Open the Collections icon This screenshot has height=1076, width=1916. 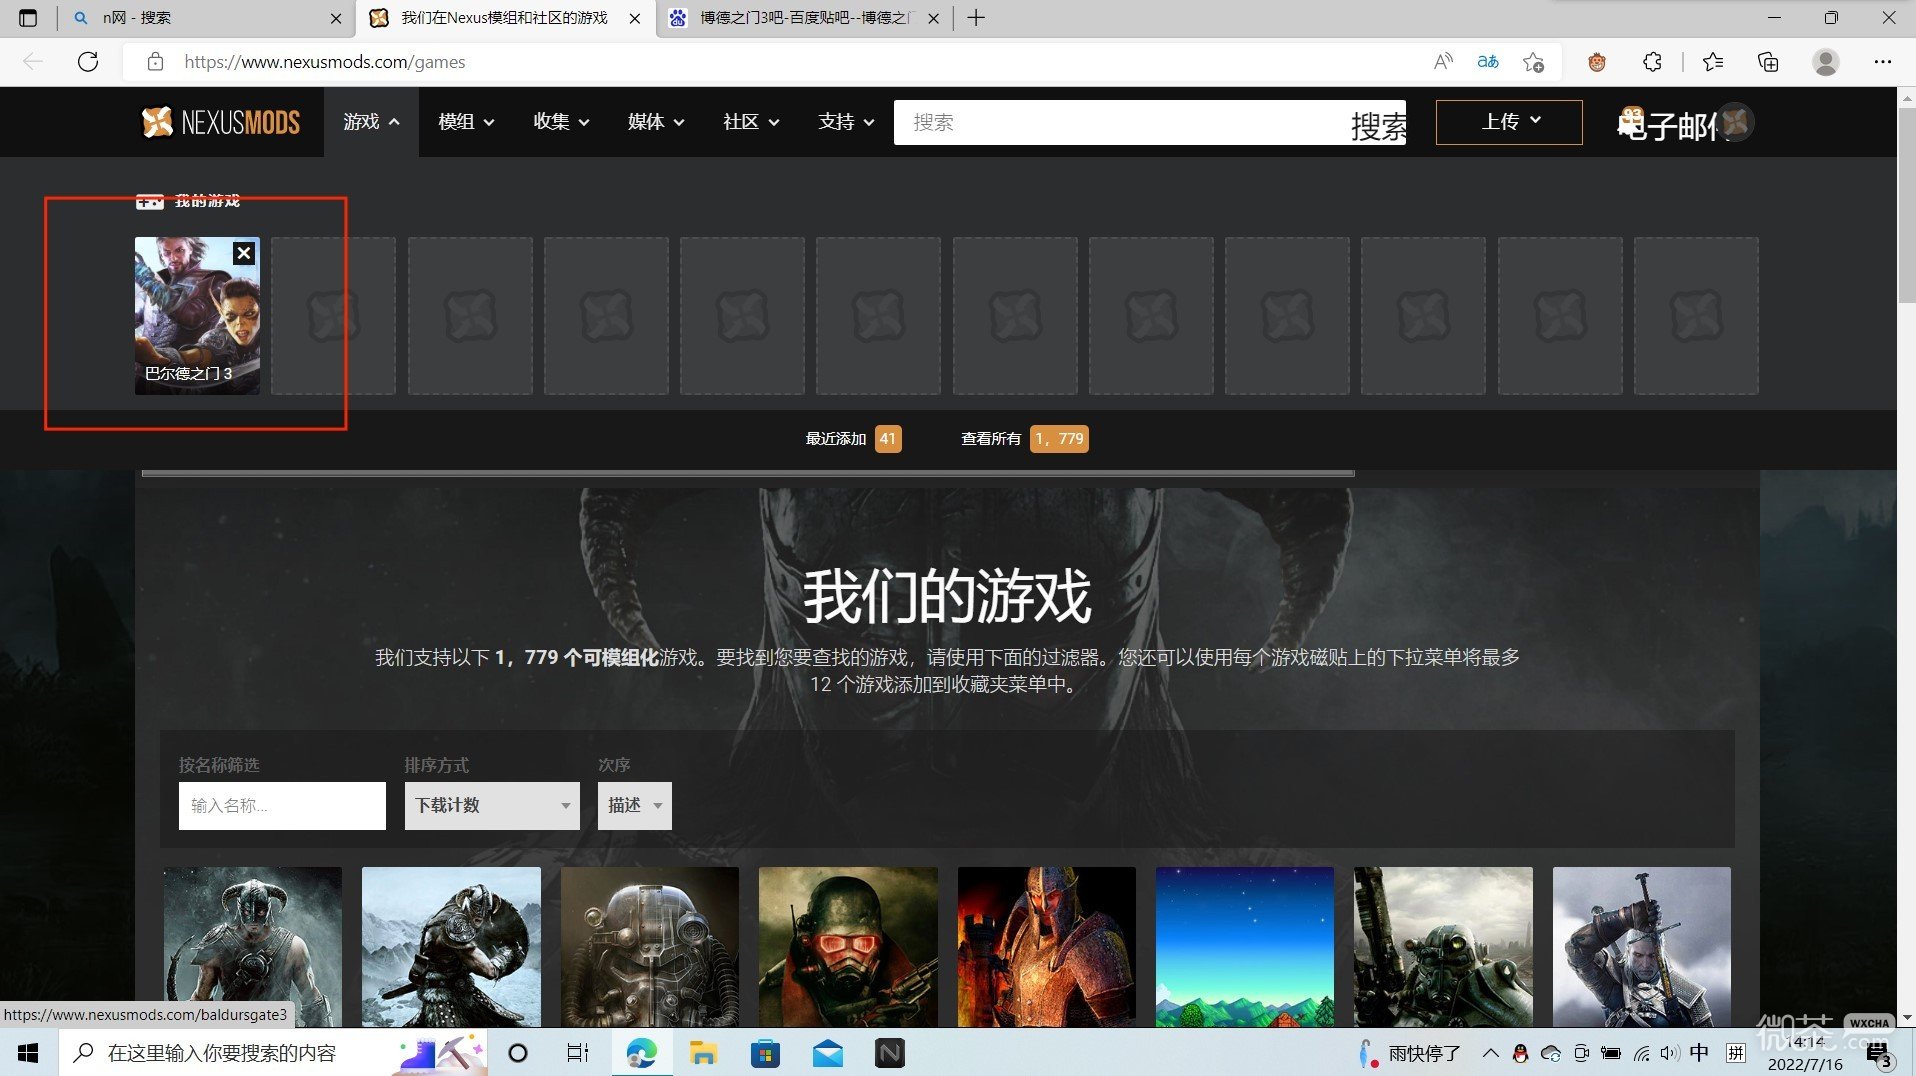[x=1768, y=62]
